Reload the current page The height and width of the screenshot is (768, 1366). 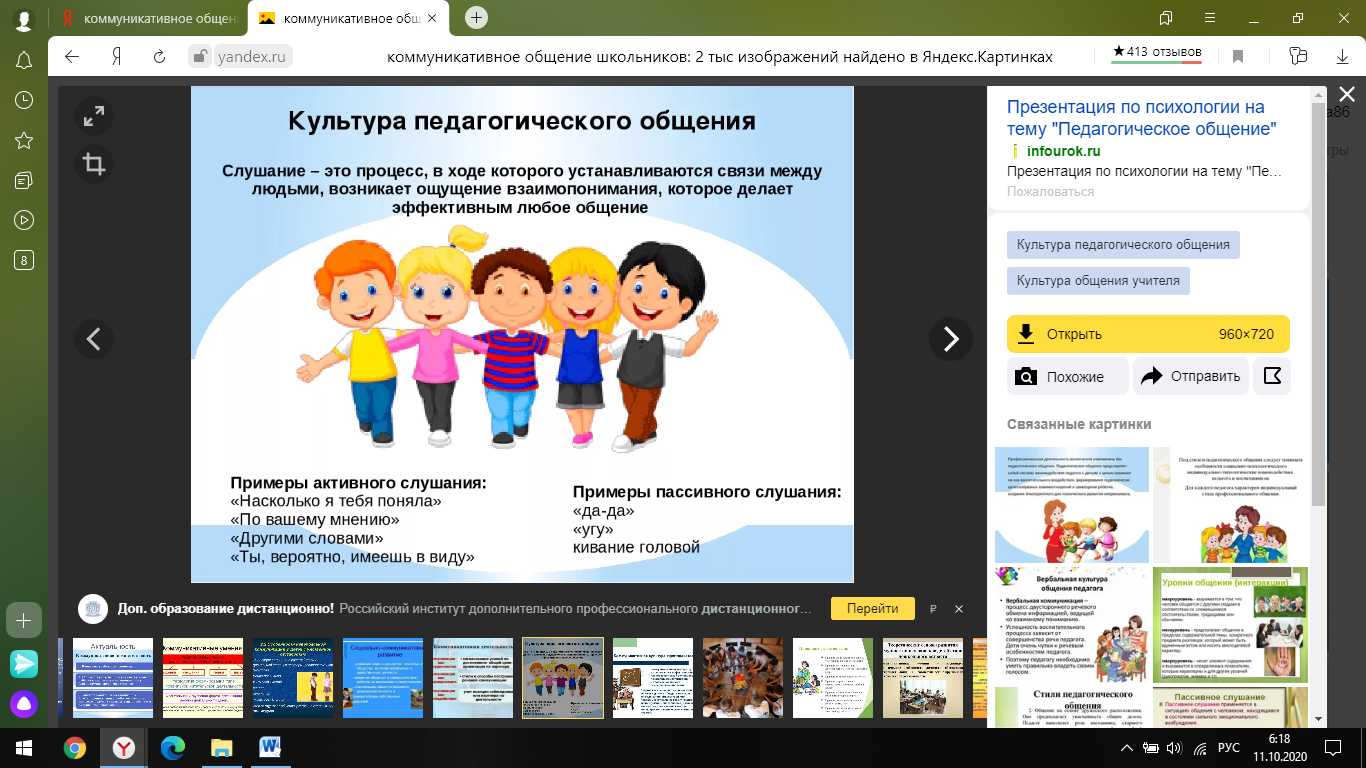pos(159,57)
